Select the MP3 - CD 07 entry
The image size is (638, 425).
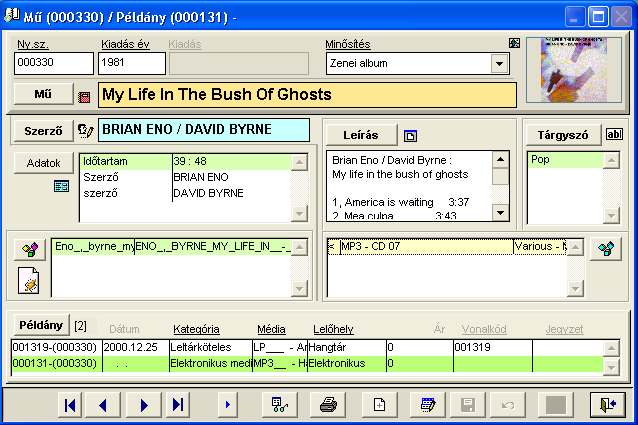point(446,246)
